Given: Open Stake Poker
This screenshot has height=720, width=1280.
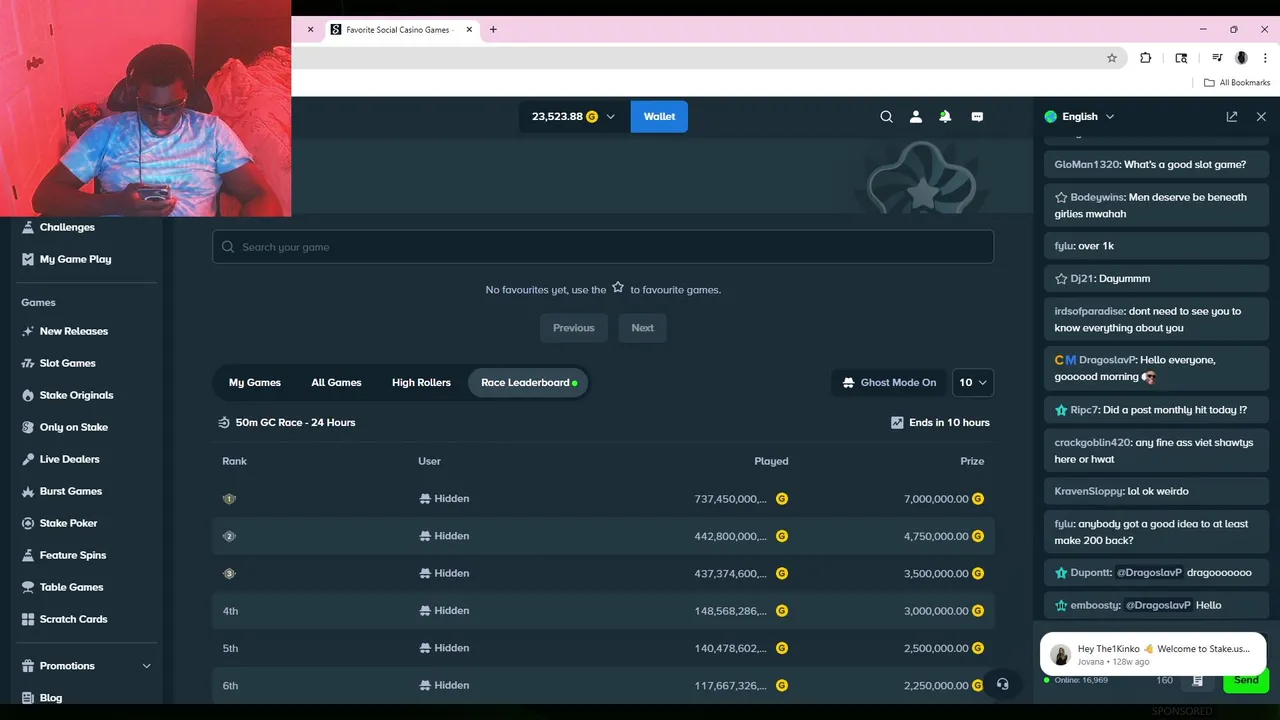Looking at the screenshot, I should coord(60,523).
